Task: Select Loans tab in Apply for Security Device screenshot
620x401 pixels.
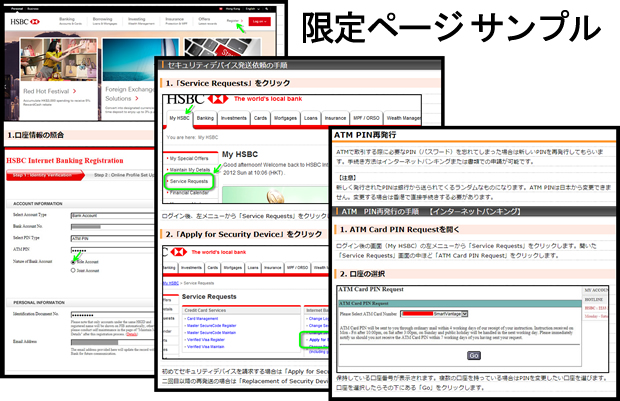Action: point(253,268)
